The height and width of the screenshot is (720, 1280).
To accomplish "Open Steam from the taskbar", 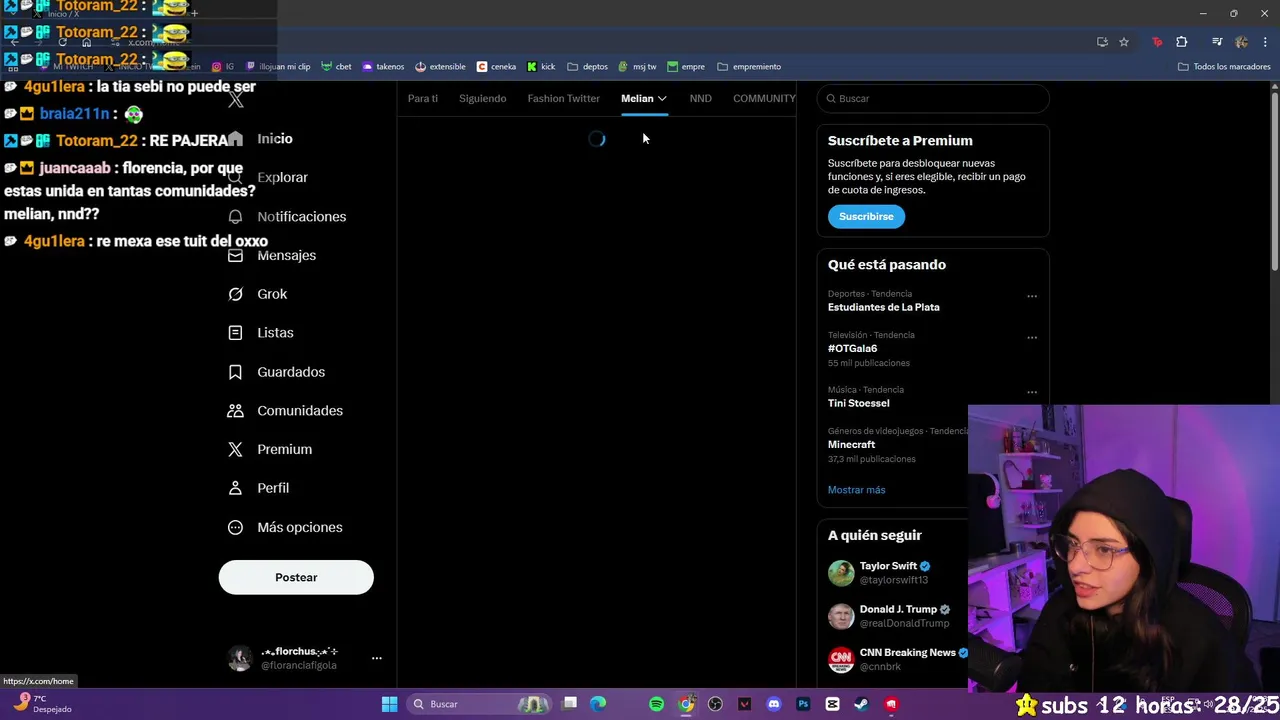I will 861,704.
